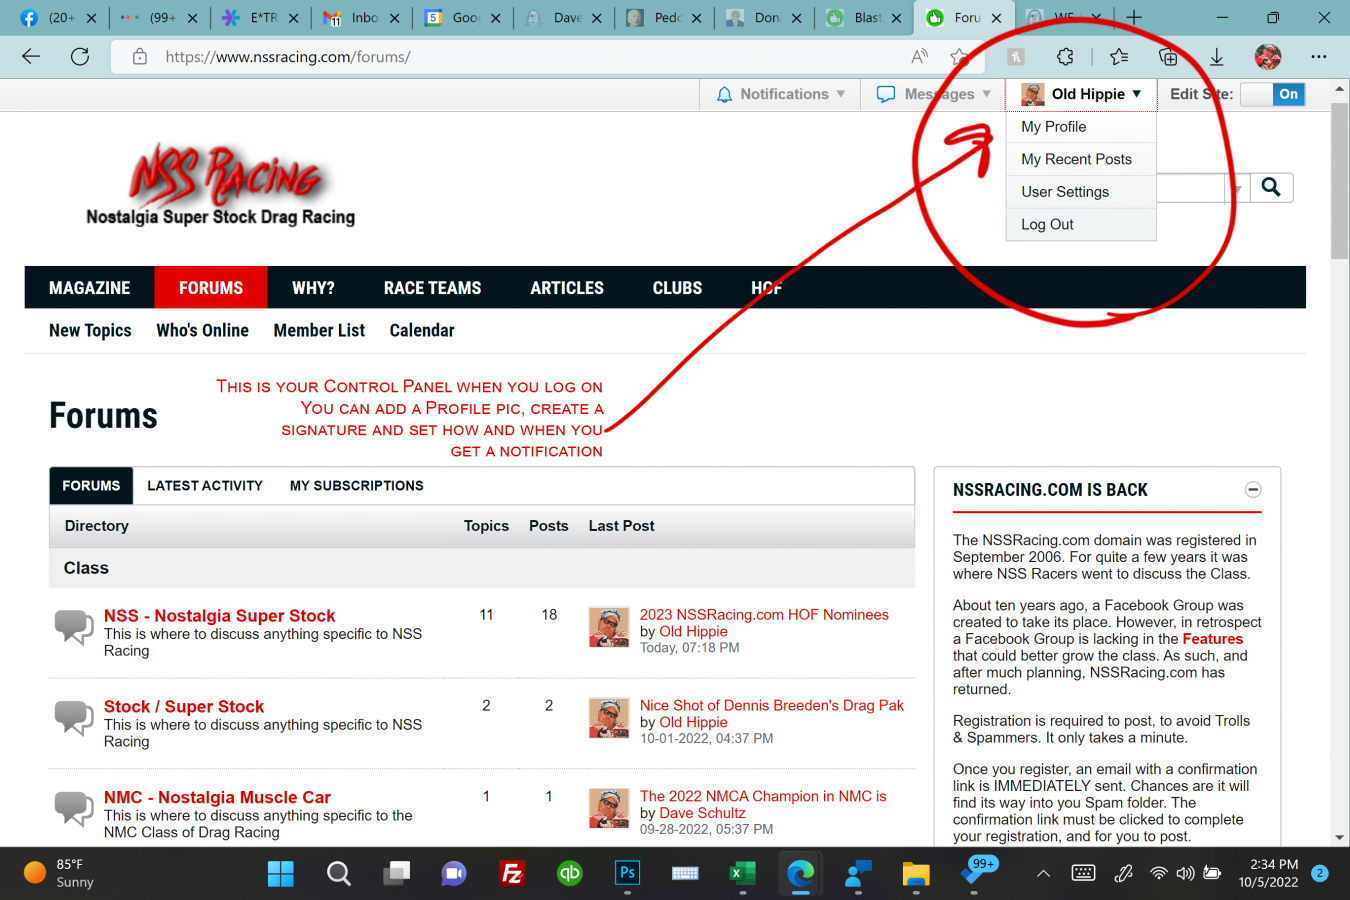
Task: Open Excel from the taskbar
Action: tap(742, 874)
